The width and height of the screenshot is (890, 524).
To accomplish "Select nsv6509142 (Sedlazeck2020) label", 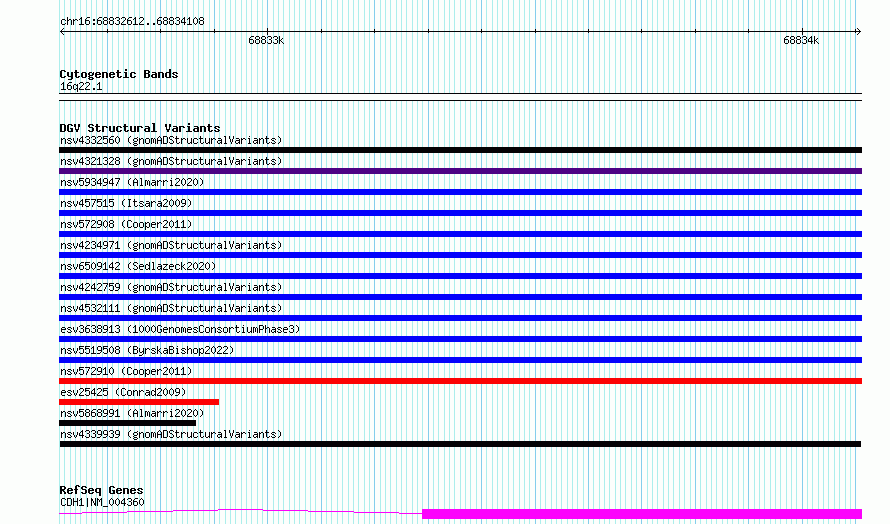I will pyautogui.click(x=138, y=266).
